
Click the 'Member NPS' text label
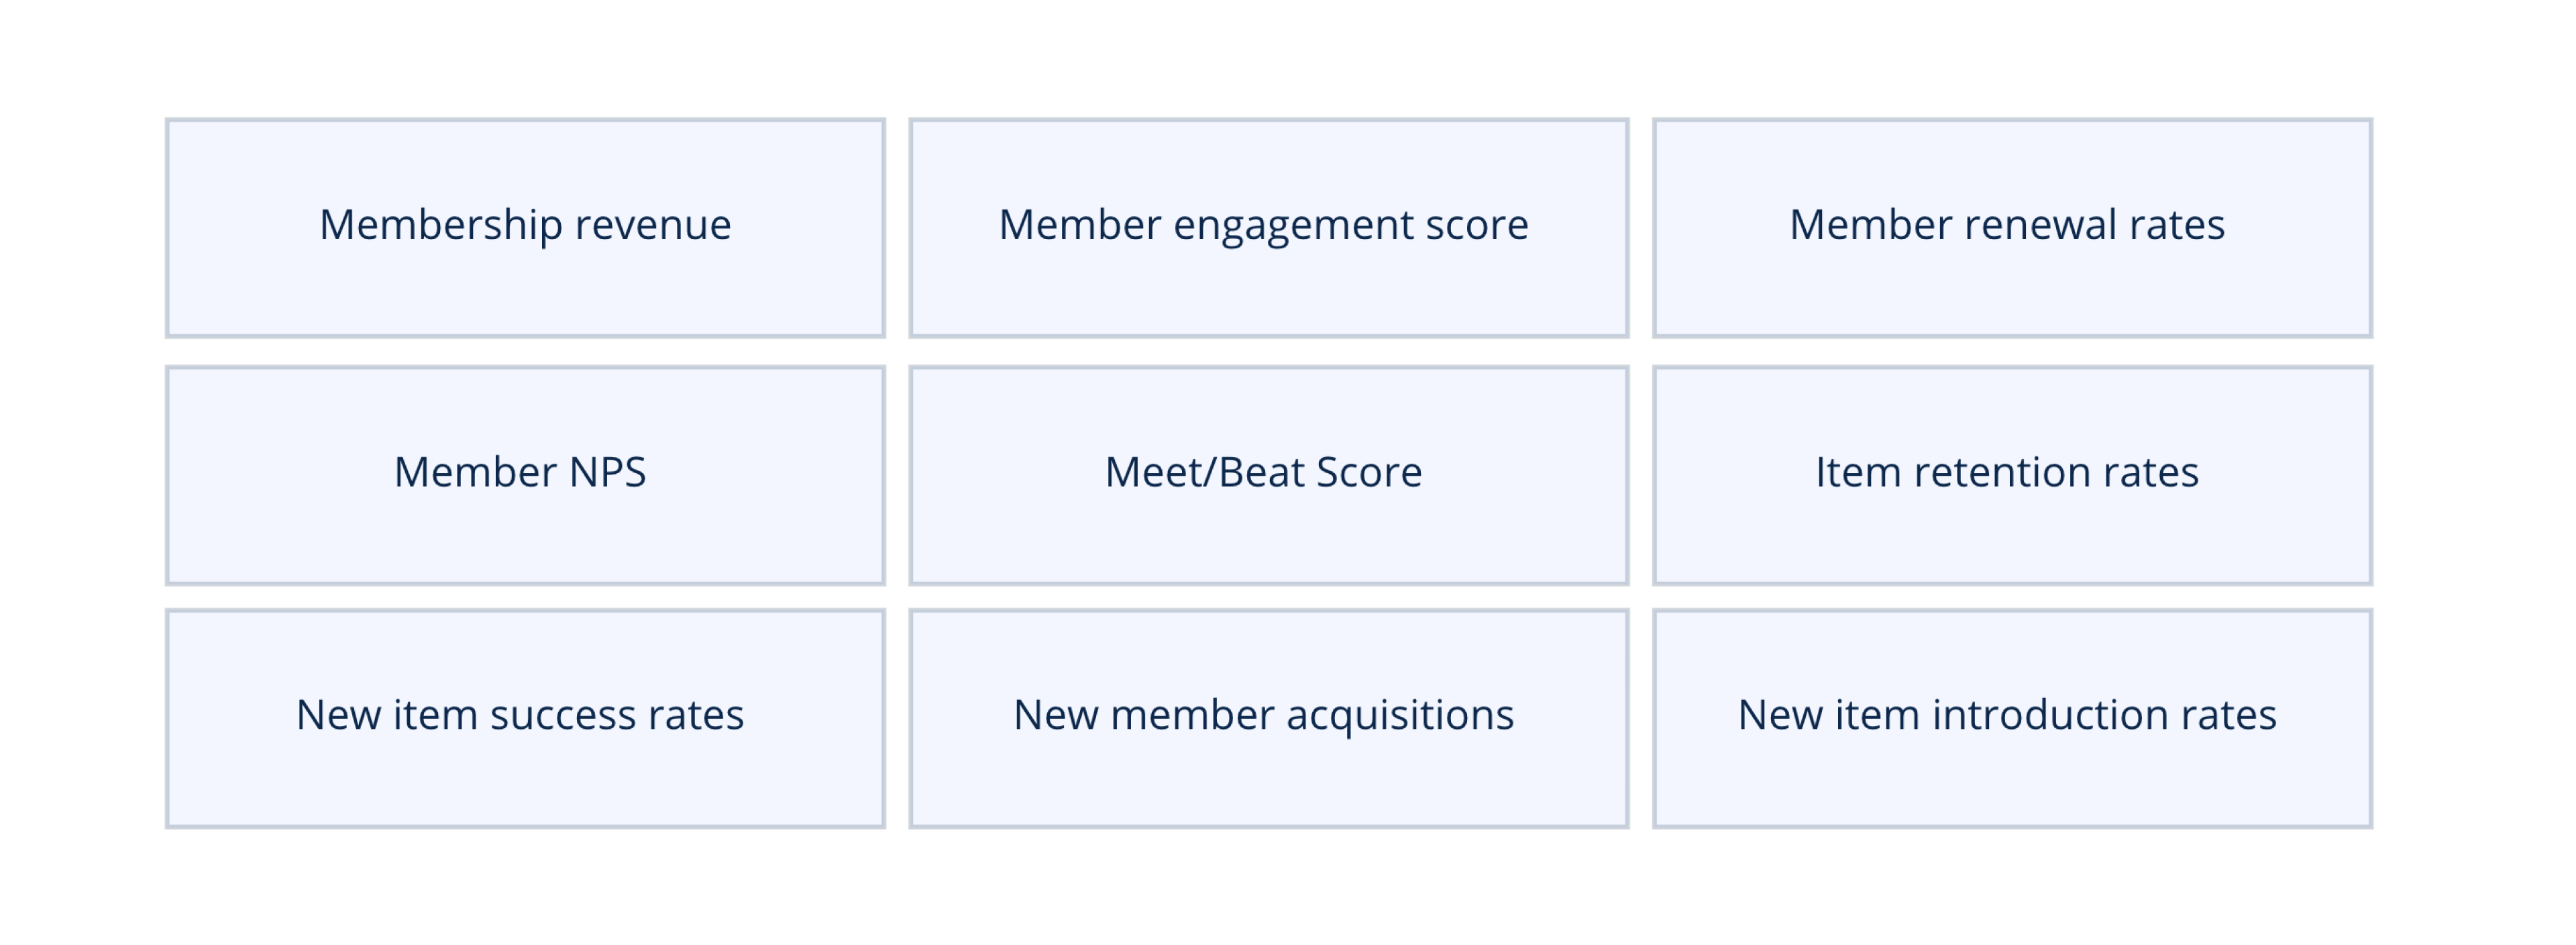pos(520,471)
